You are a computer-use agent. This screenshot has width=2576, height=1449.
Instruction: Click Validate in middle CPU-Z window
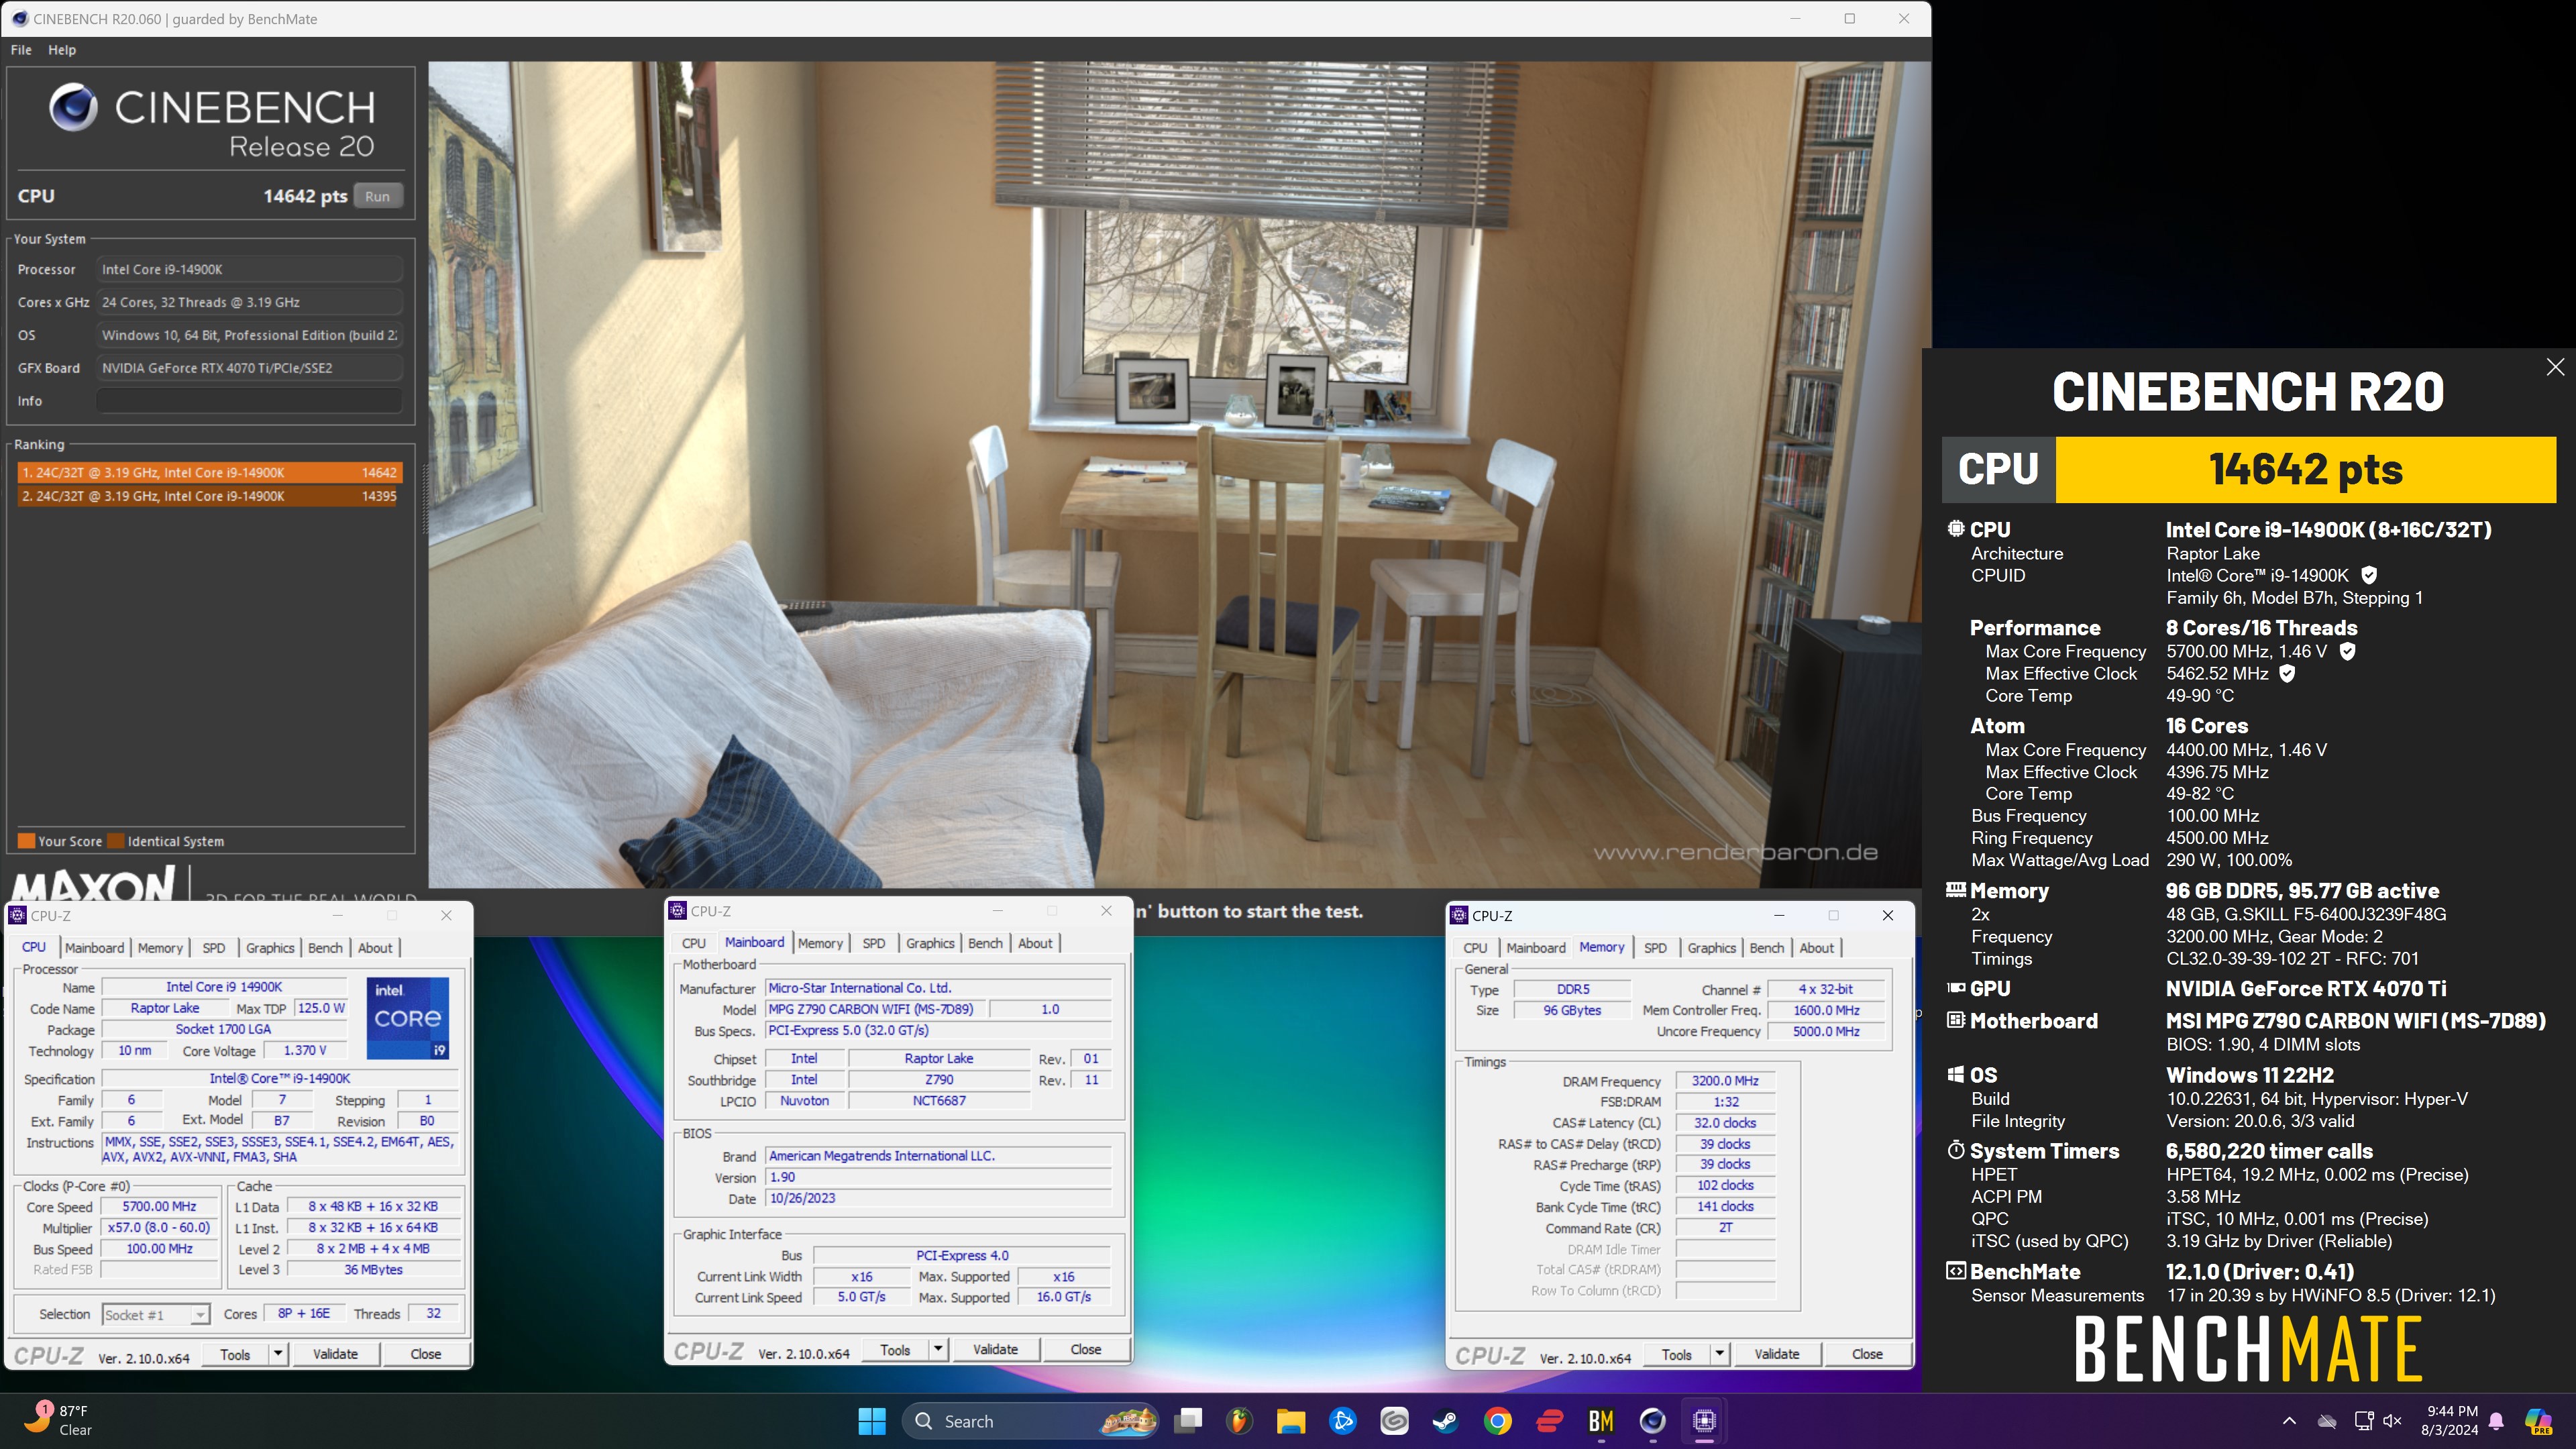995,1350
